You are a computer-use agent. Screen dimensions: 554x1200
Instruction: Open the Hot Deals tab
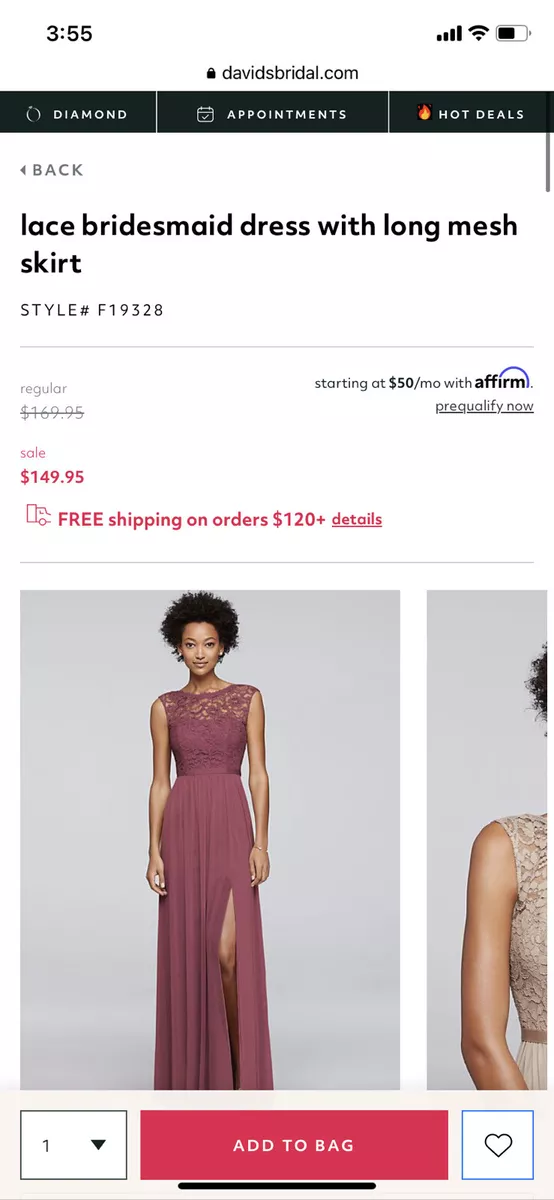470,112
